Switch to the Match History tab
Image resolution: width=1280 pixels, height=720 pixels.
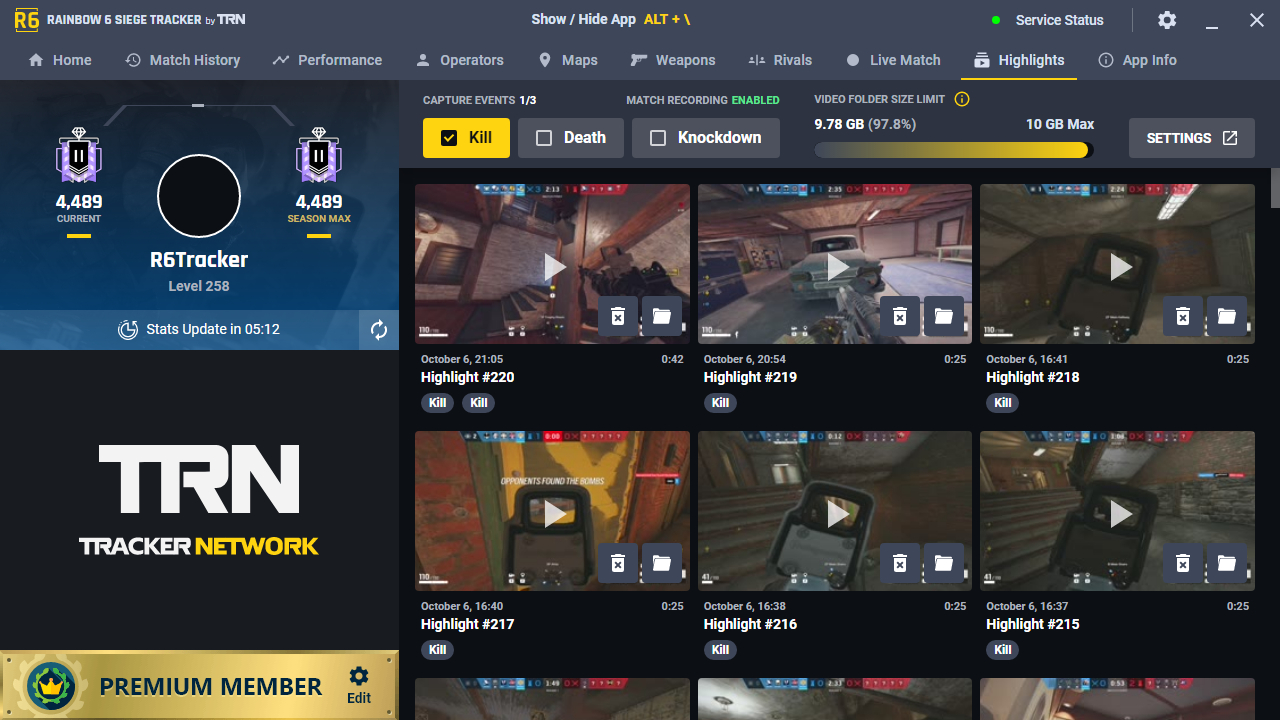(x=183, y=60)
